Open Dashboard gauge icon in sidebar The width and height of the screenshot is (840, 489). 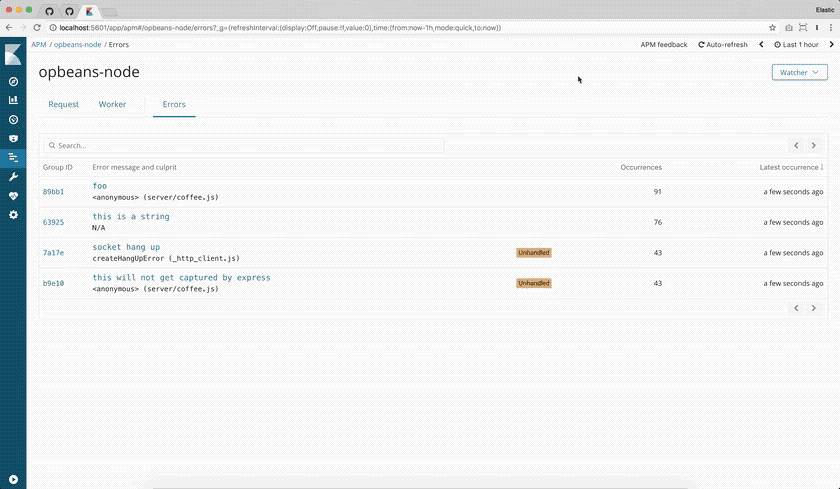pos(13,119)
